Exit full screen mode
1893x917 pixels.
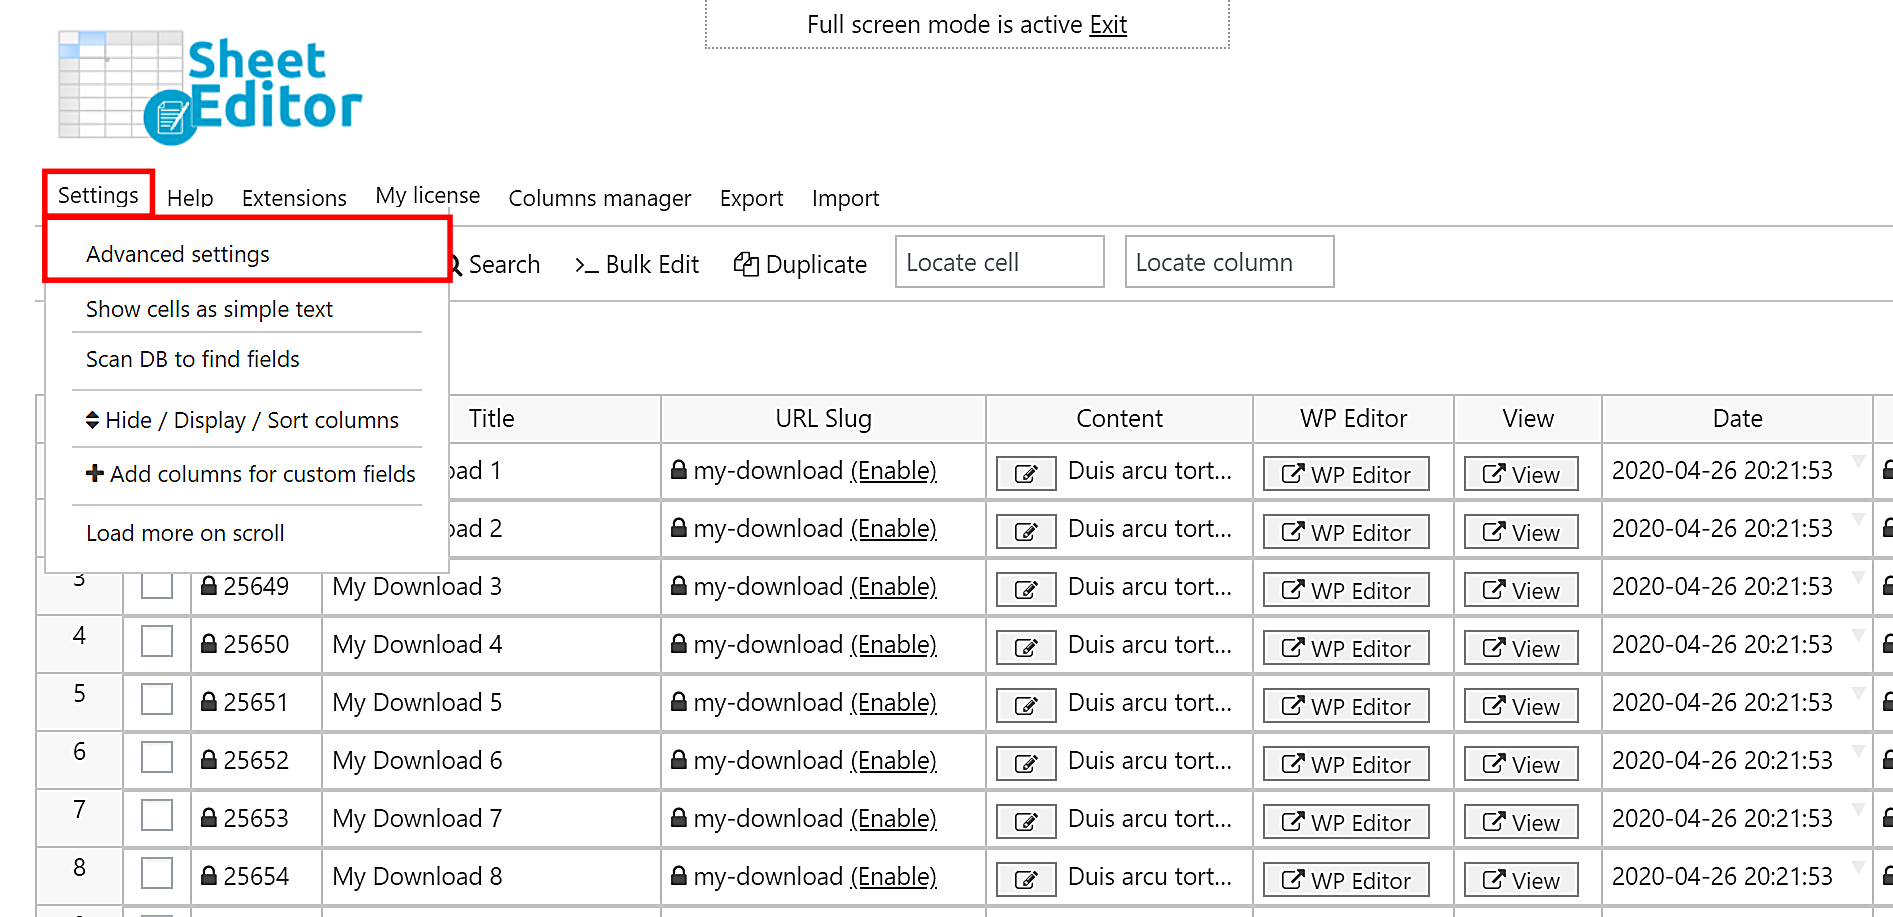tap(1108, 24)
